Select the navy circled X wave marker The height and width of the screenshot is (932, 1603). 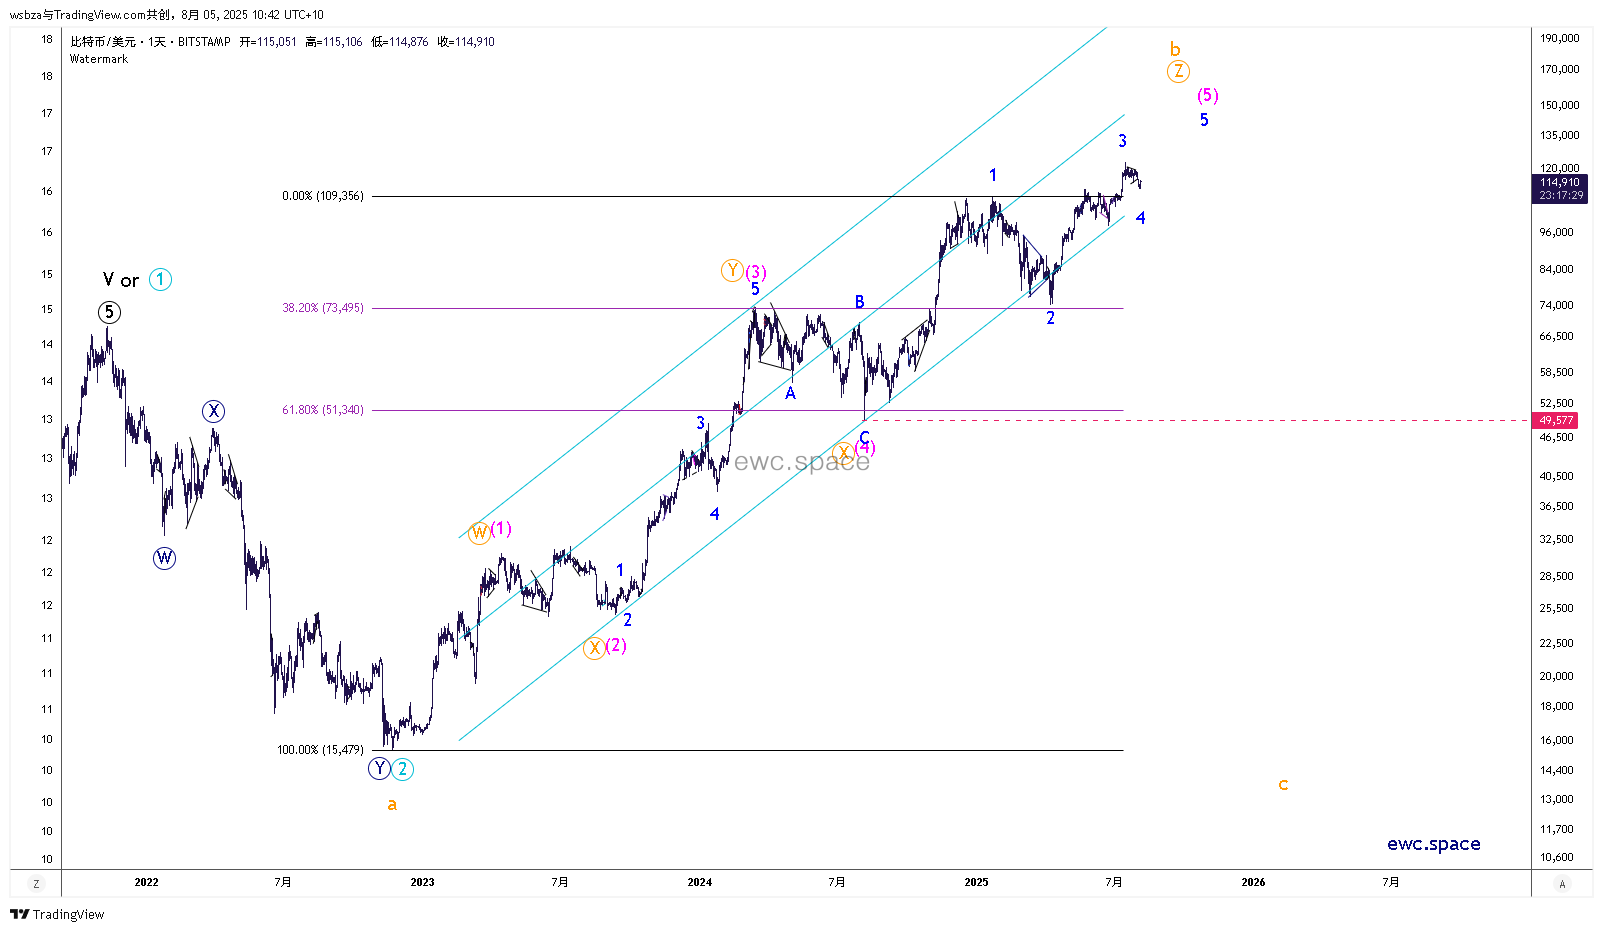pyautogui.click(x=213, y=411)
